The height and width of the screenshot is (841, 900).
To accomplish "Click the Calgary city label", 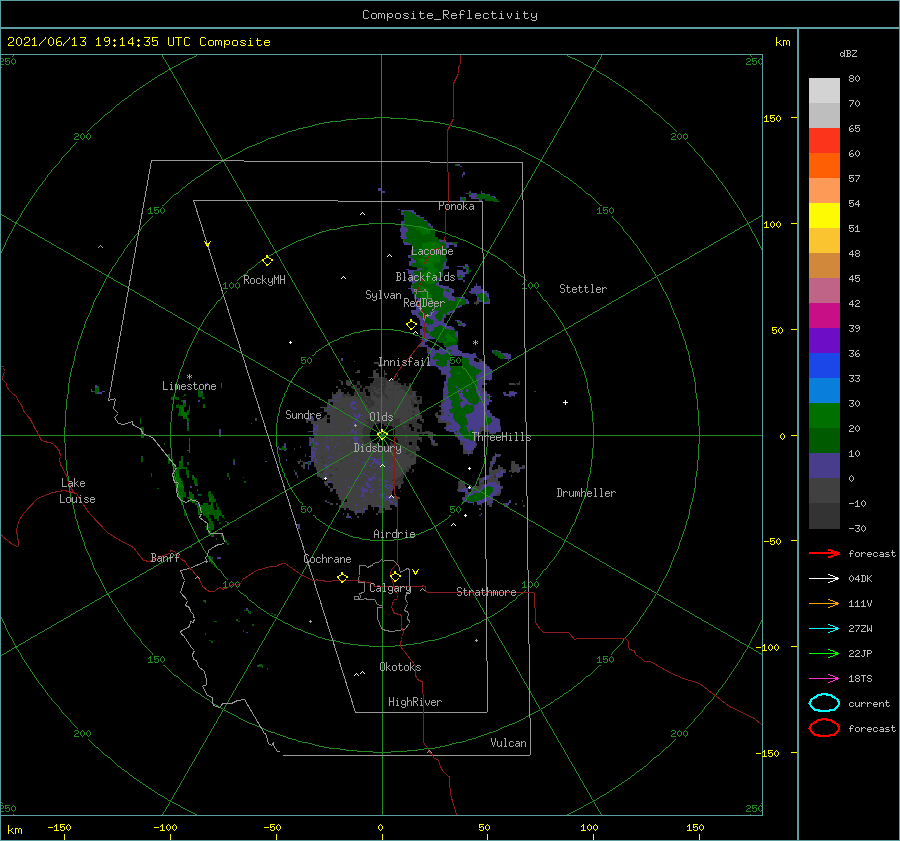I will click(x=390, y=588).
